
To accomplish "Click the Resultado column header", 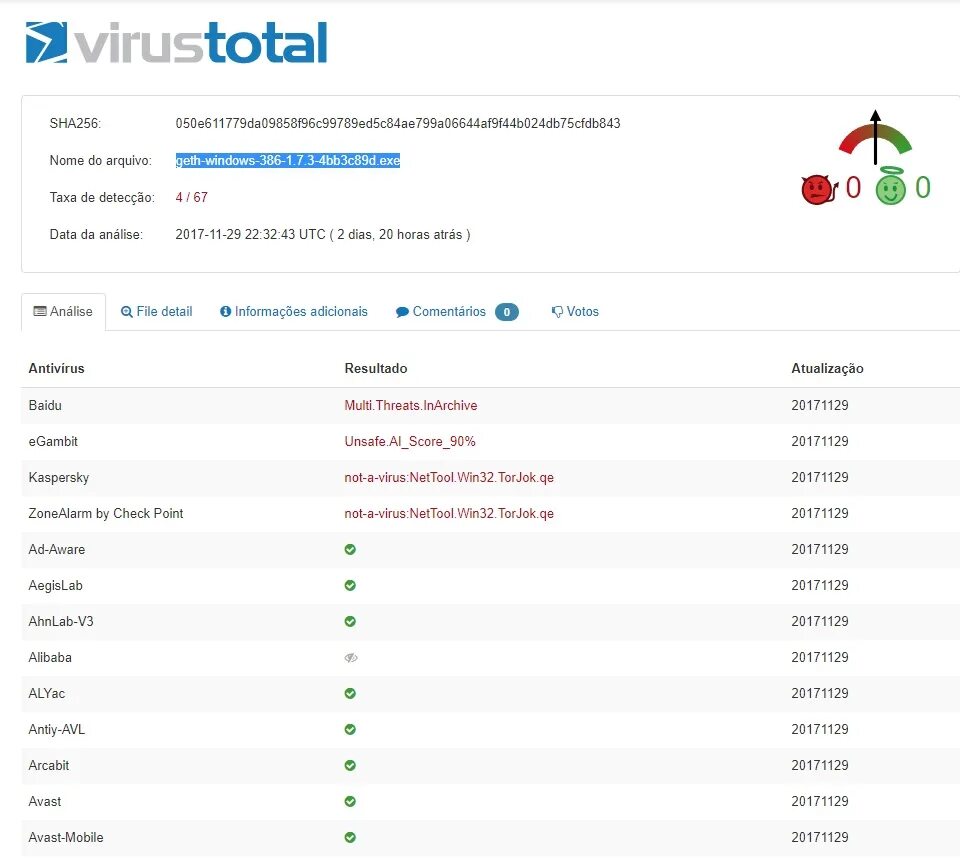I will click(376, 369).
